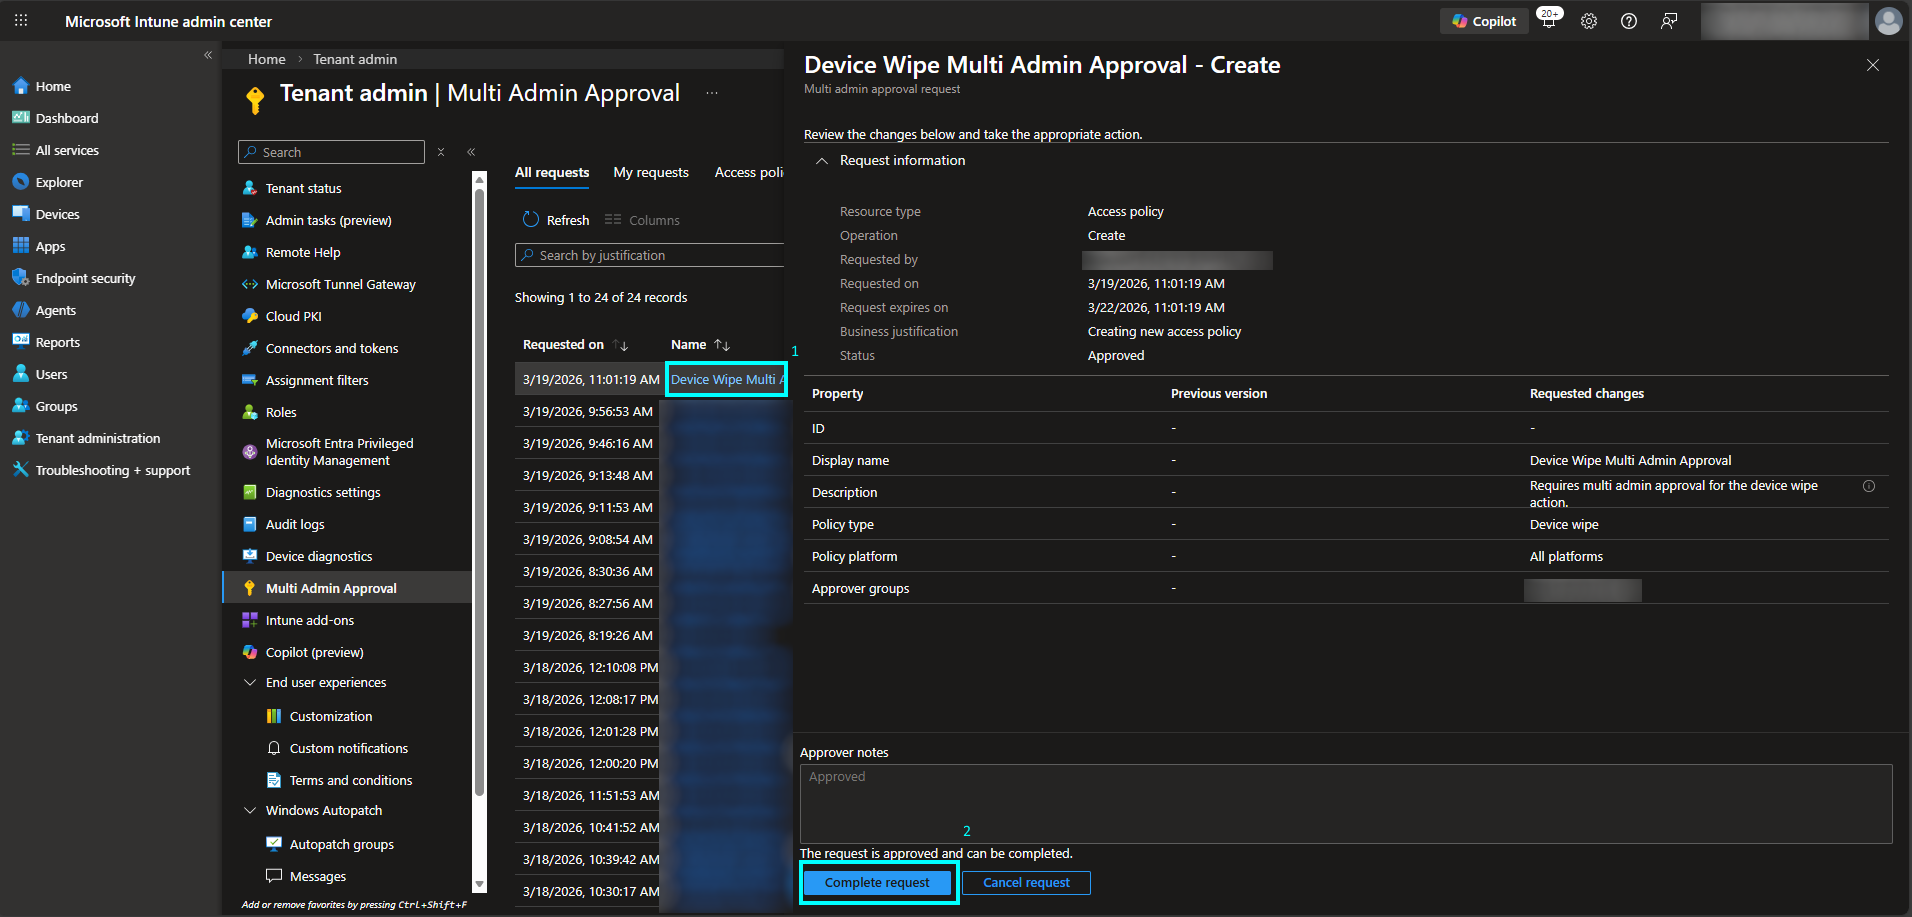The image size is (1912, 917).
Task: Click the Tenant admin breadcrumb
Action: (x=355, y=59)
